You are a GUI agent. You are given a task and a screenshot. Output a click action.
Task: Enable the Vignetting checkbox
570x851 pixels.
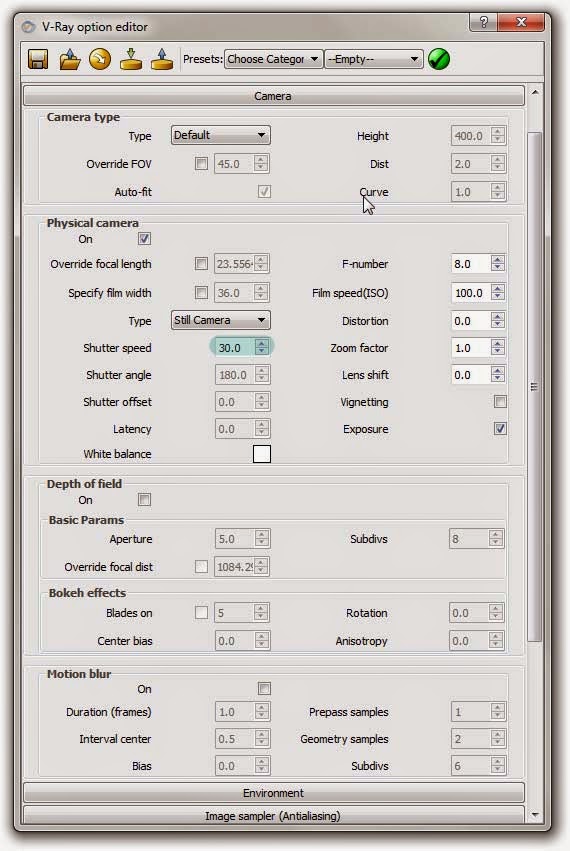(500, 402)
